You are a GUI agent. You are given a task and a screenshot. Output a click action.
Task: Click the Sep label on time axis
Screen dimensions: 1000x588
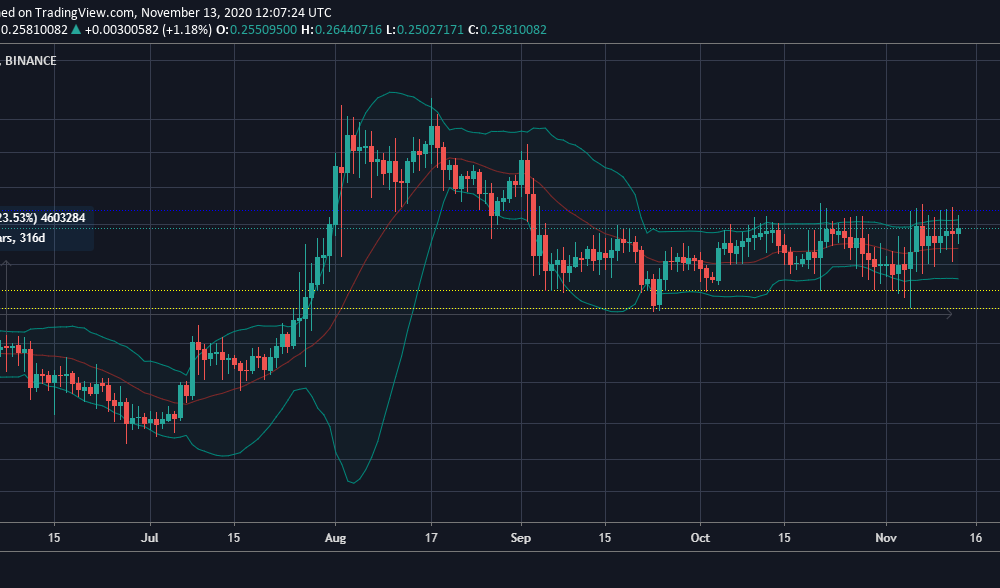coord(520,538)
